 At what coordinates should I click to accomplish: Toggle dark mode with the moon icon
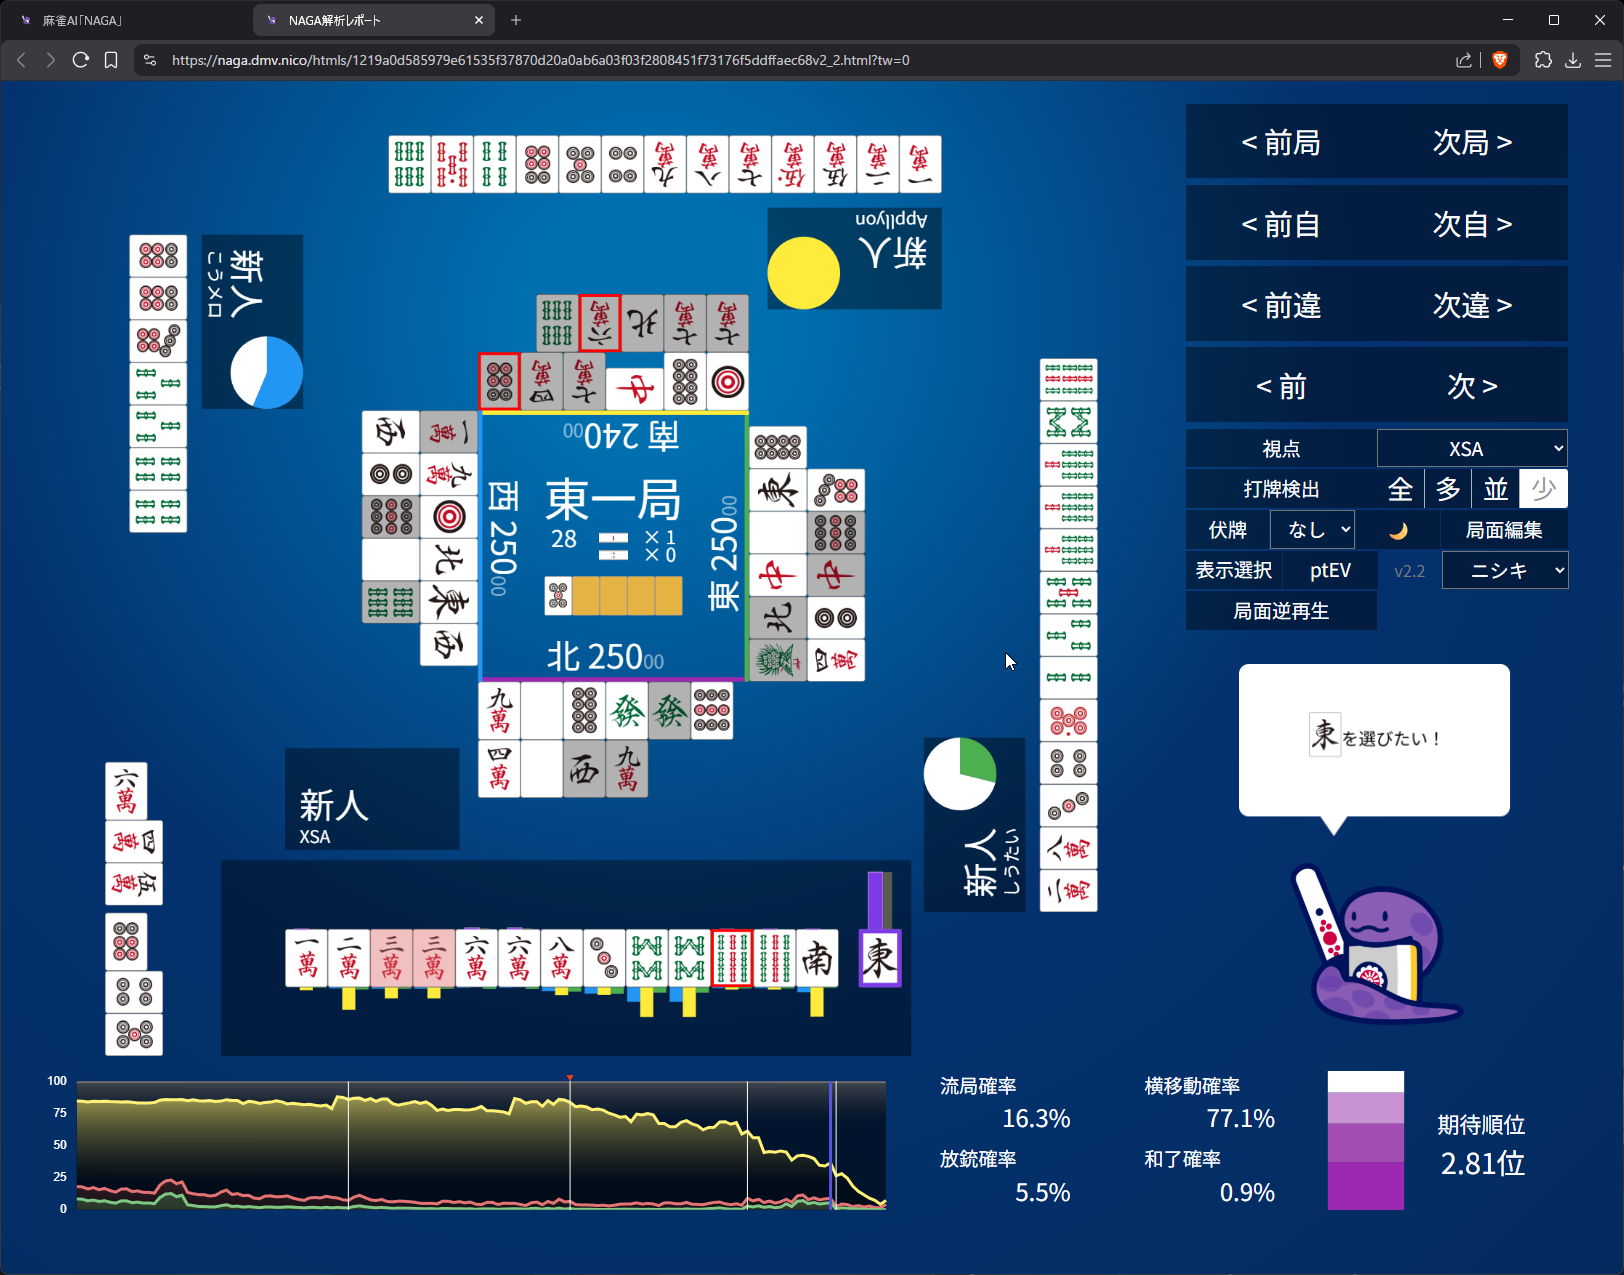[x=1398, y=530]
